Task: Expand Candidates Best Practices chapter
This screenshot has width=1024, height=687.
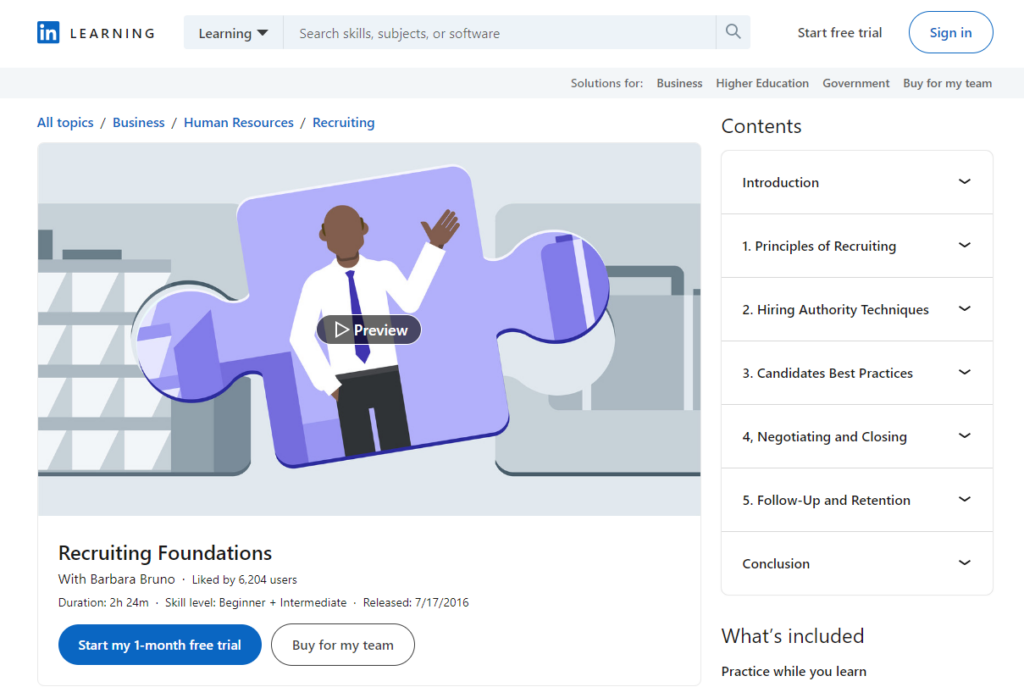Action: [857, 372]
